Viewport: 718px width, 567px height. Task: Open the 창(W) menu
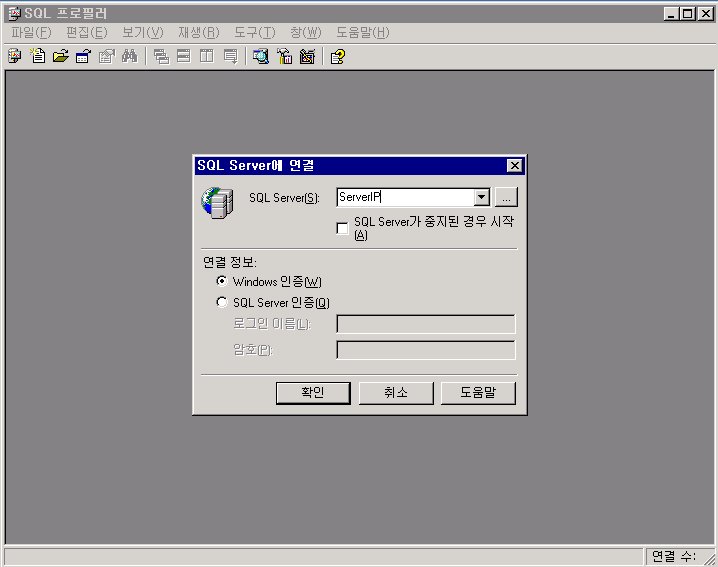[x=306, y=33]
